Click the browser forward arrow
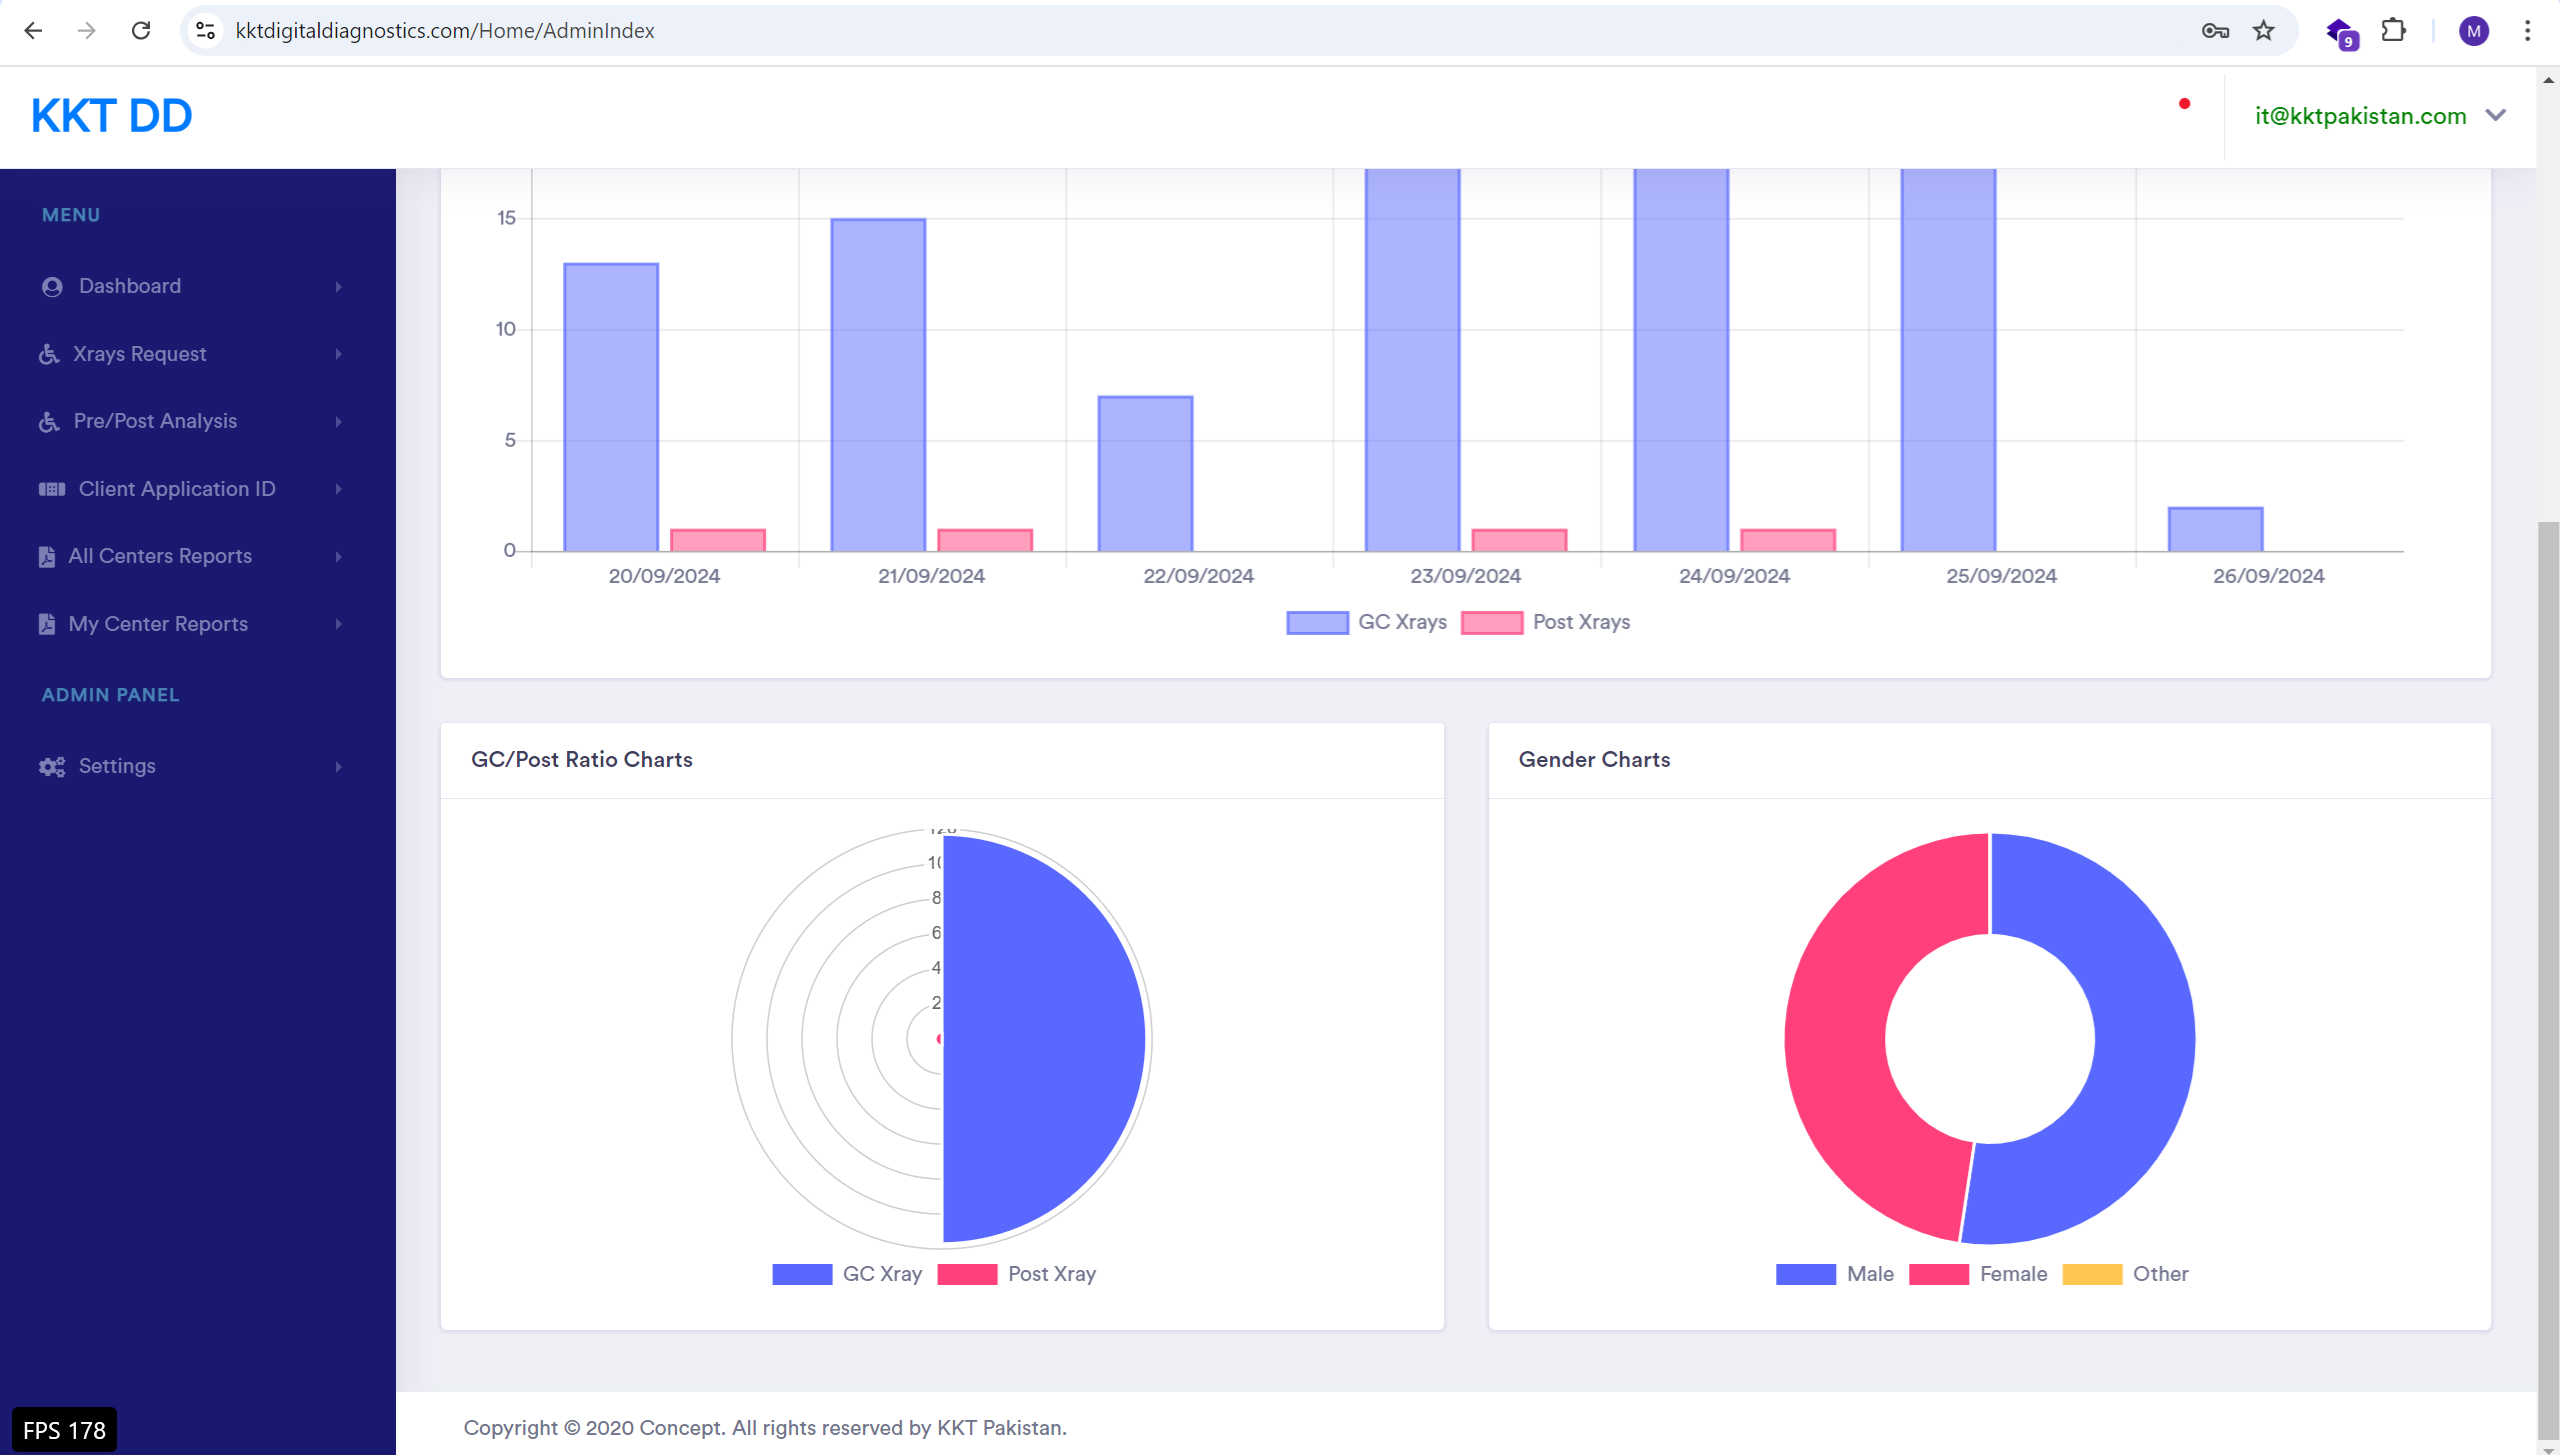This screenshot has width=2560, height=1455. 87,30
